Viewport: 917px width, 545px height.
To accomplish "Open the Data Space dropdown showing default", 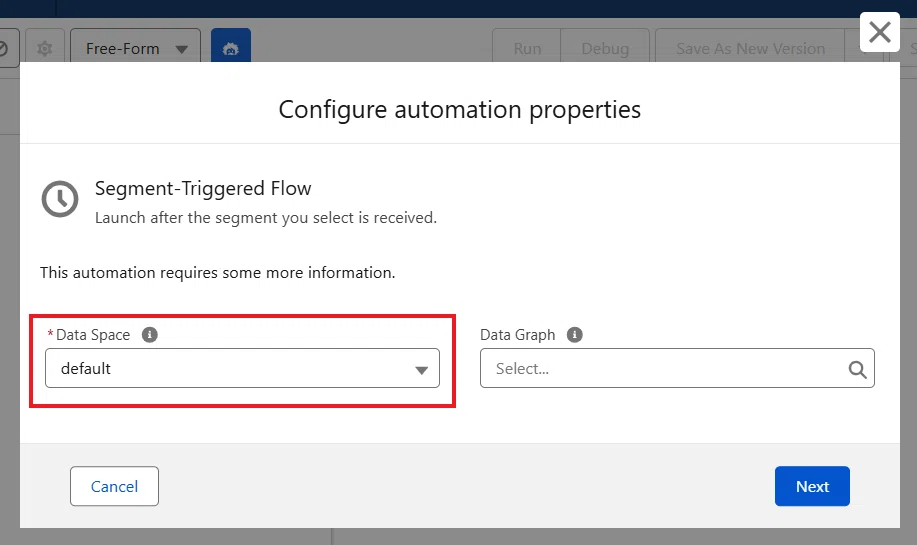I will [x=242, y=368].
